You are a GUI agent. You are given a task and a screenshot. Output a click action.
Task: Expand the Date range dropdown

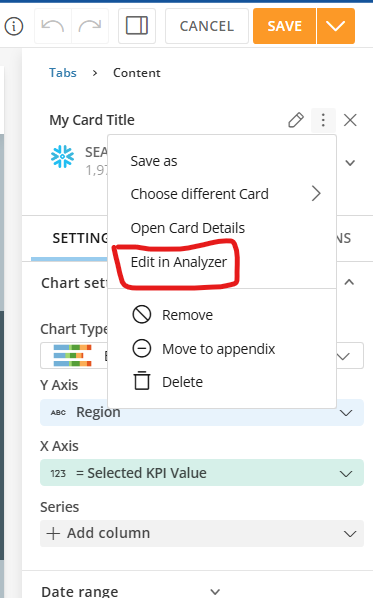(x=215, y=591)
